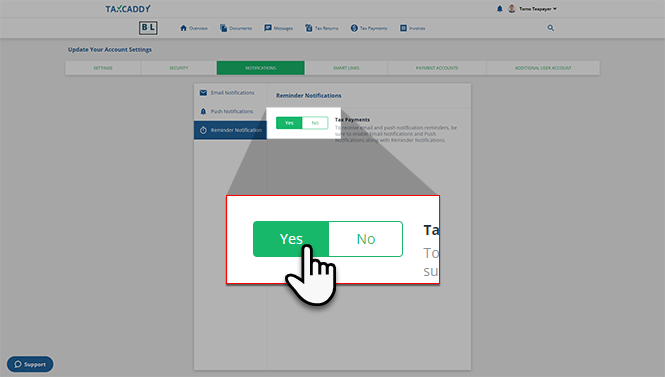Open the Messages page
665x377 pixels.
(279, 28)
